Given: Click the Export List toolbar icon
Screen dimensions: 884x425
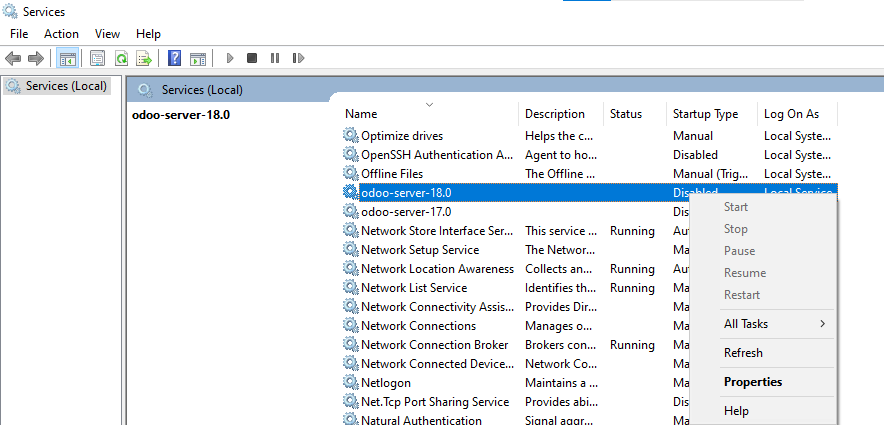Looking at the screenshot, I should coord(144,58).
